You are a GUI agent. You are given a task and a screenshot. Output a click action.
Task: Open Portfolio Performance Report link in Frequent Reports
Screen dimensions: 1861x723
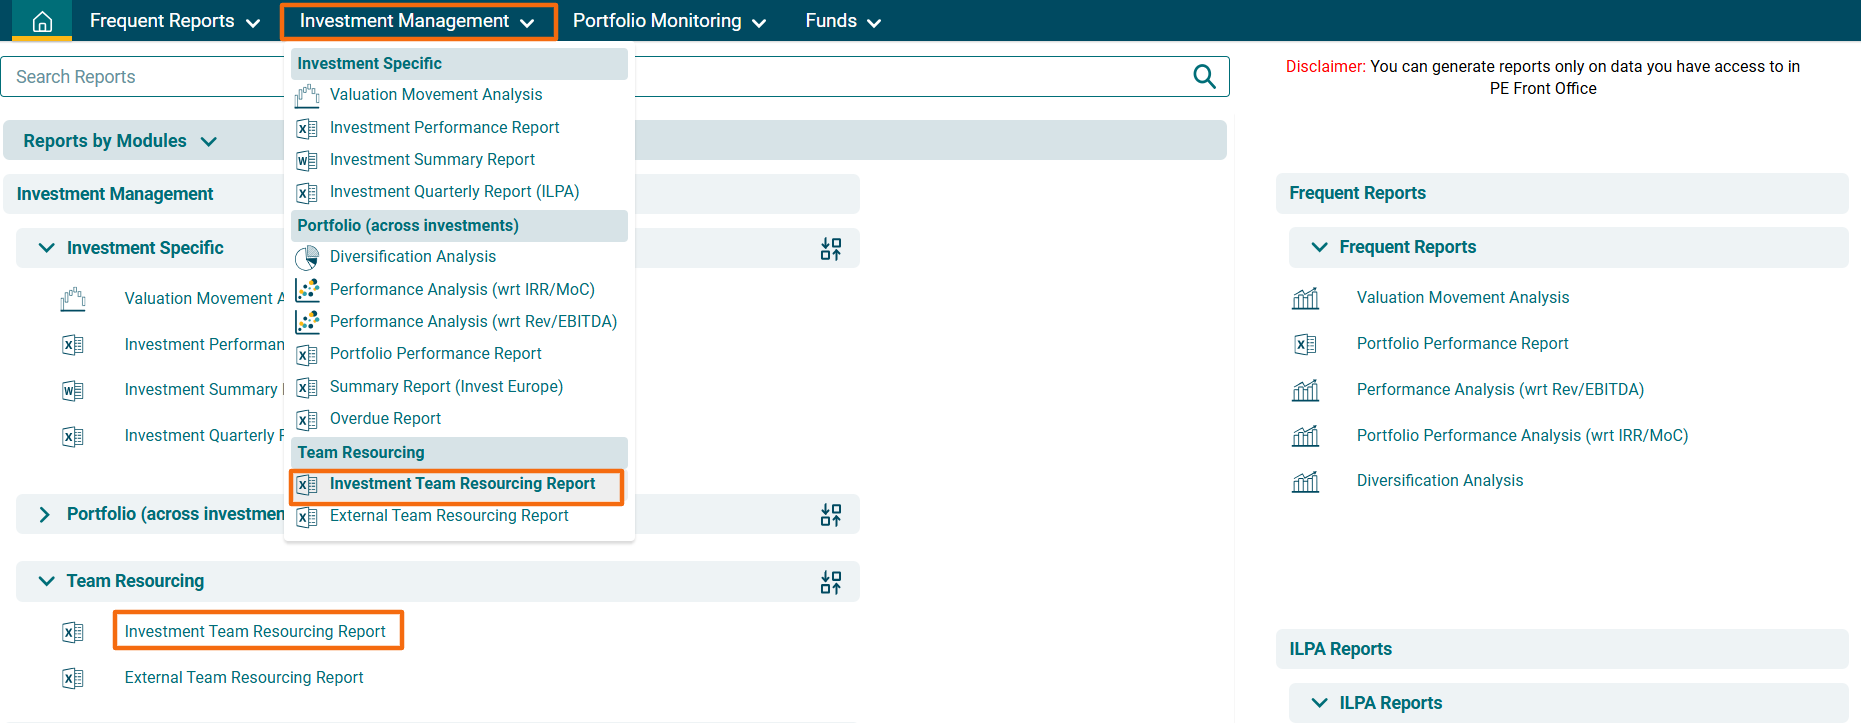click(x=1462, y=344)
